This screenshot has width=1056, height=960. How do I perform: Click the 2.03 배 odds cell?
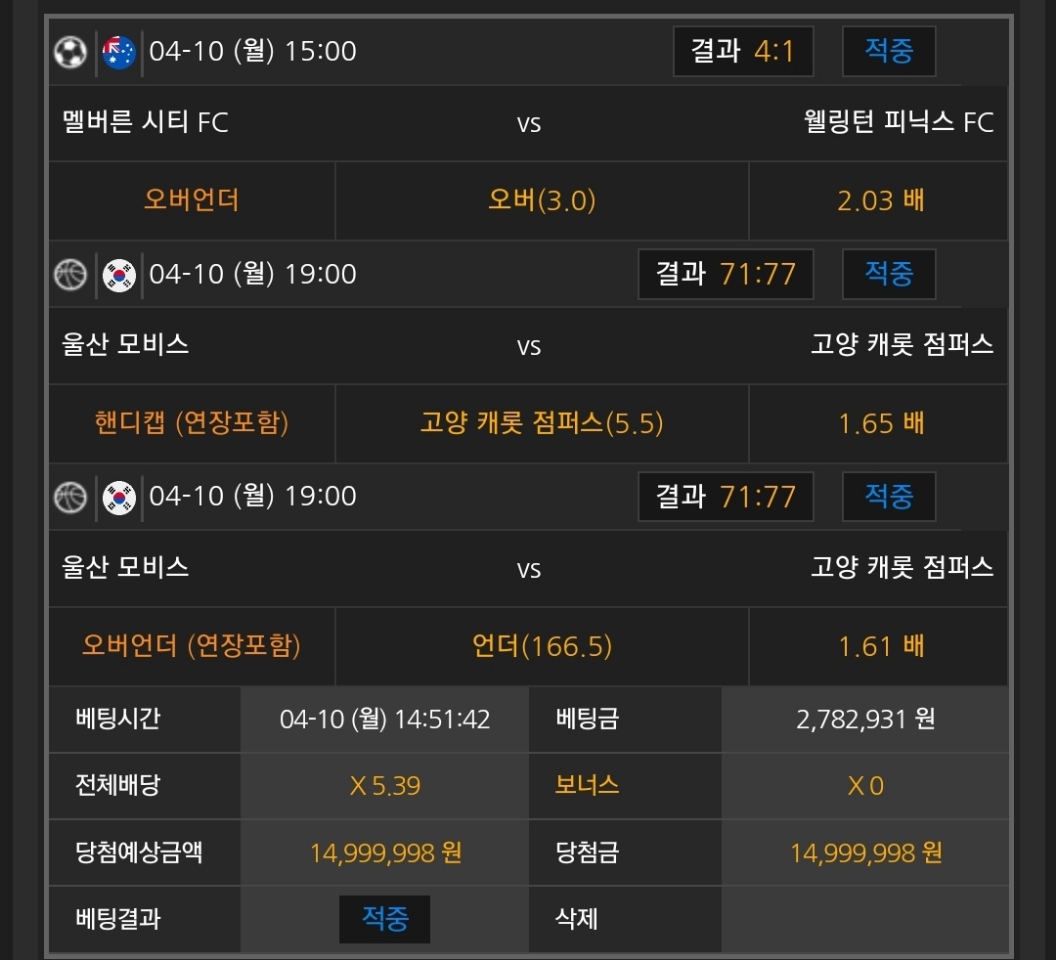tap(880, 201)
